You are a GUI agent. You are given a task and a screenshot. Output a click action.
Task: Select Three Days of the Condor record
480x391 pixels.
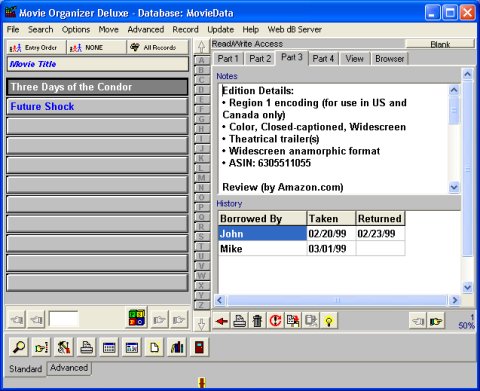click(x=97, y=87)
